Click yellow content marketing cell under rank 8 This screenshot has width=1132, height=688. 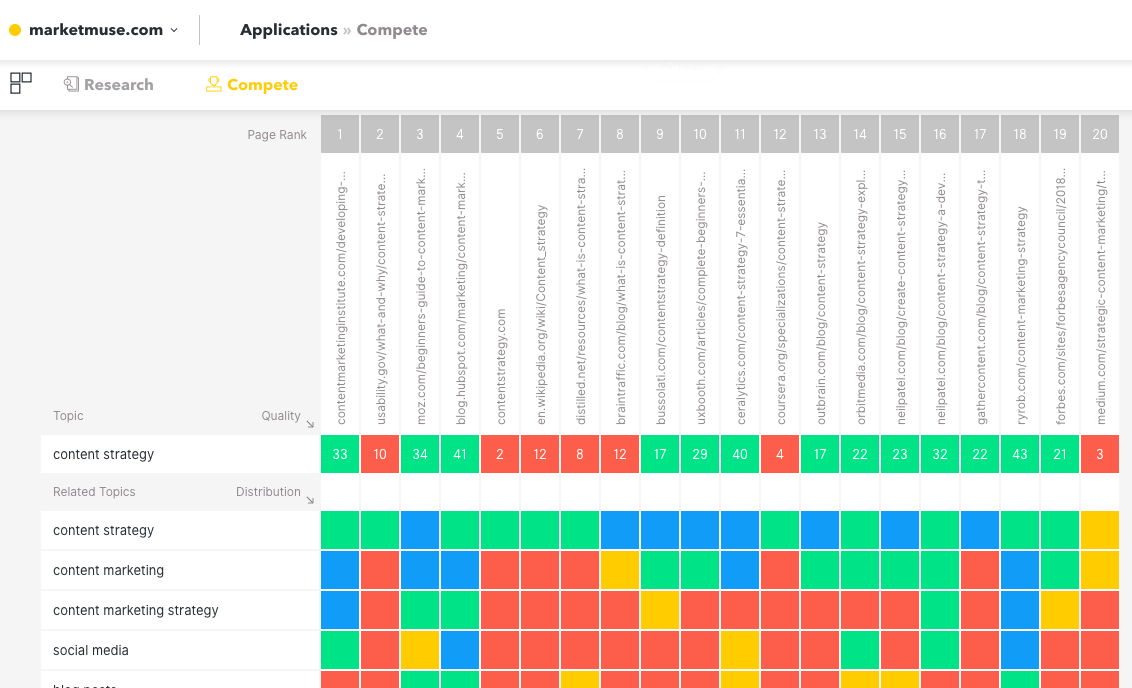pyautogui.click(x=619, y=570)
